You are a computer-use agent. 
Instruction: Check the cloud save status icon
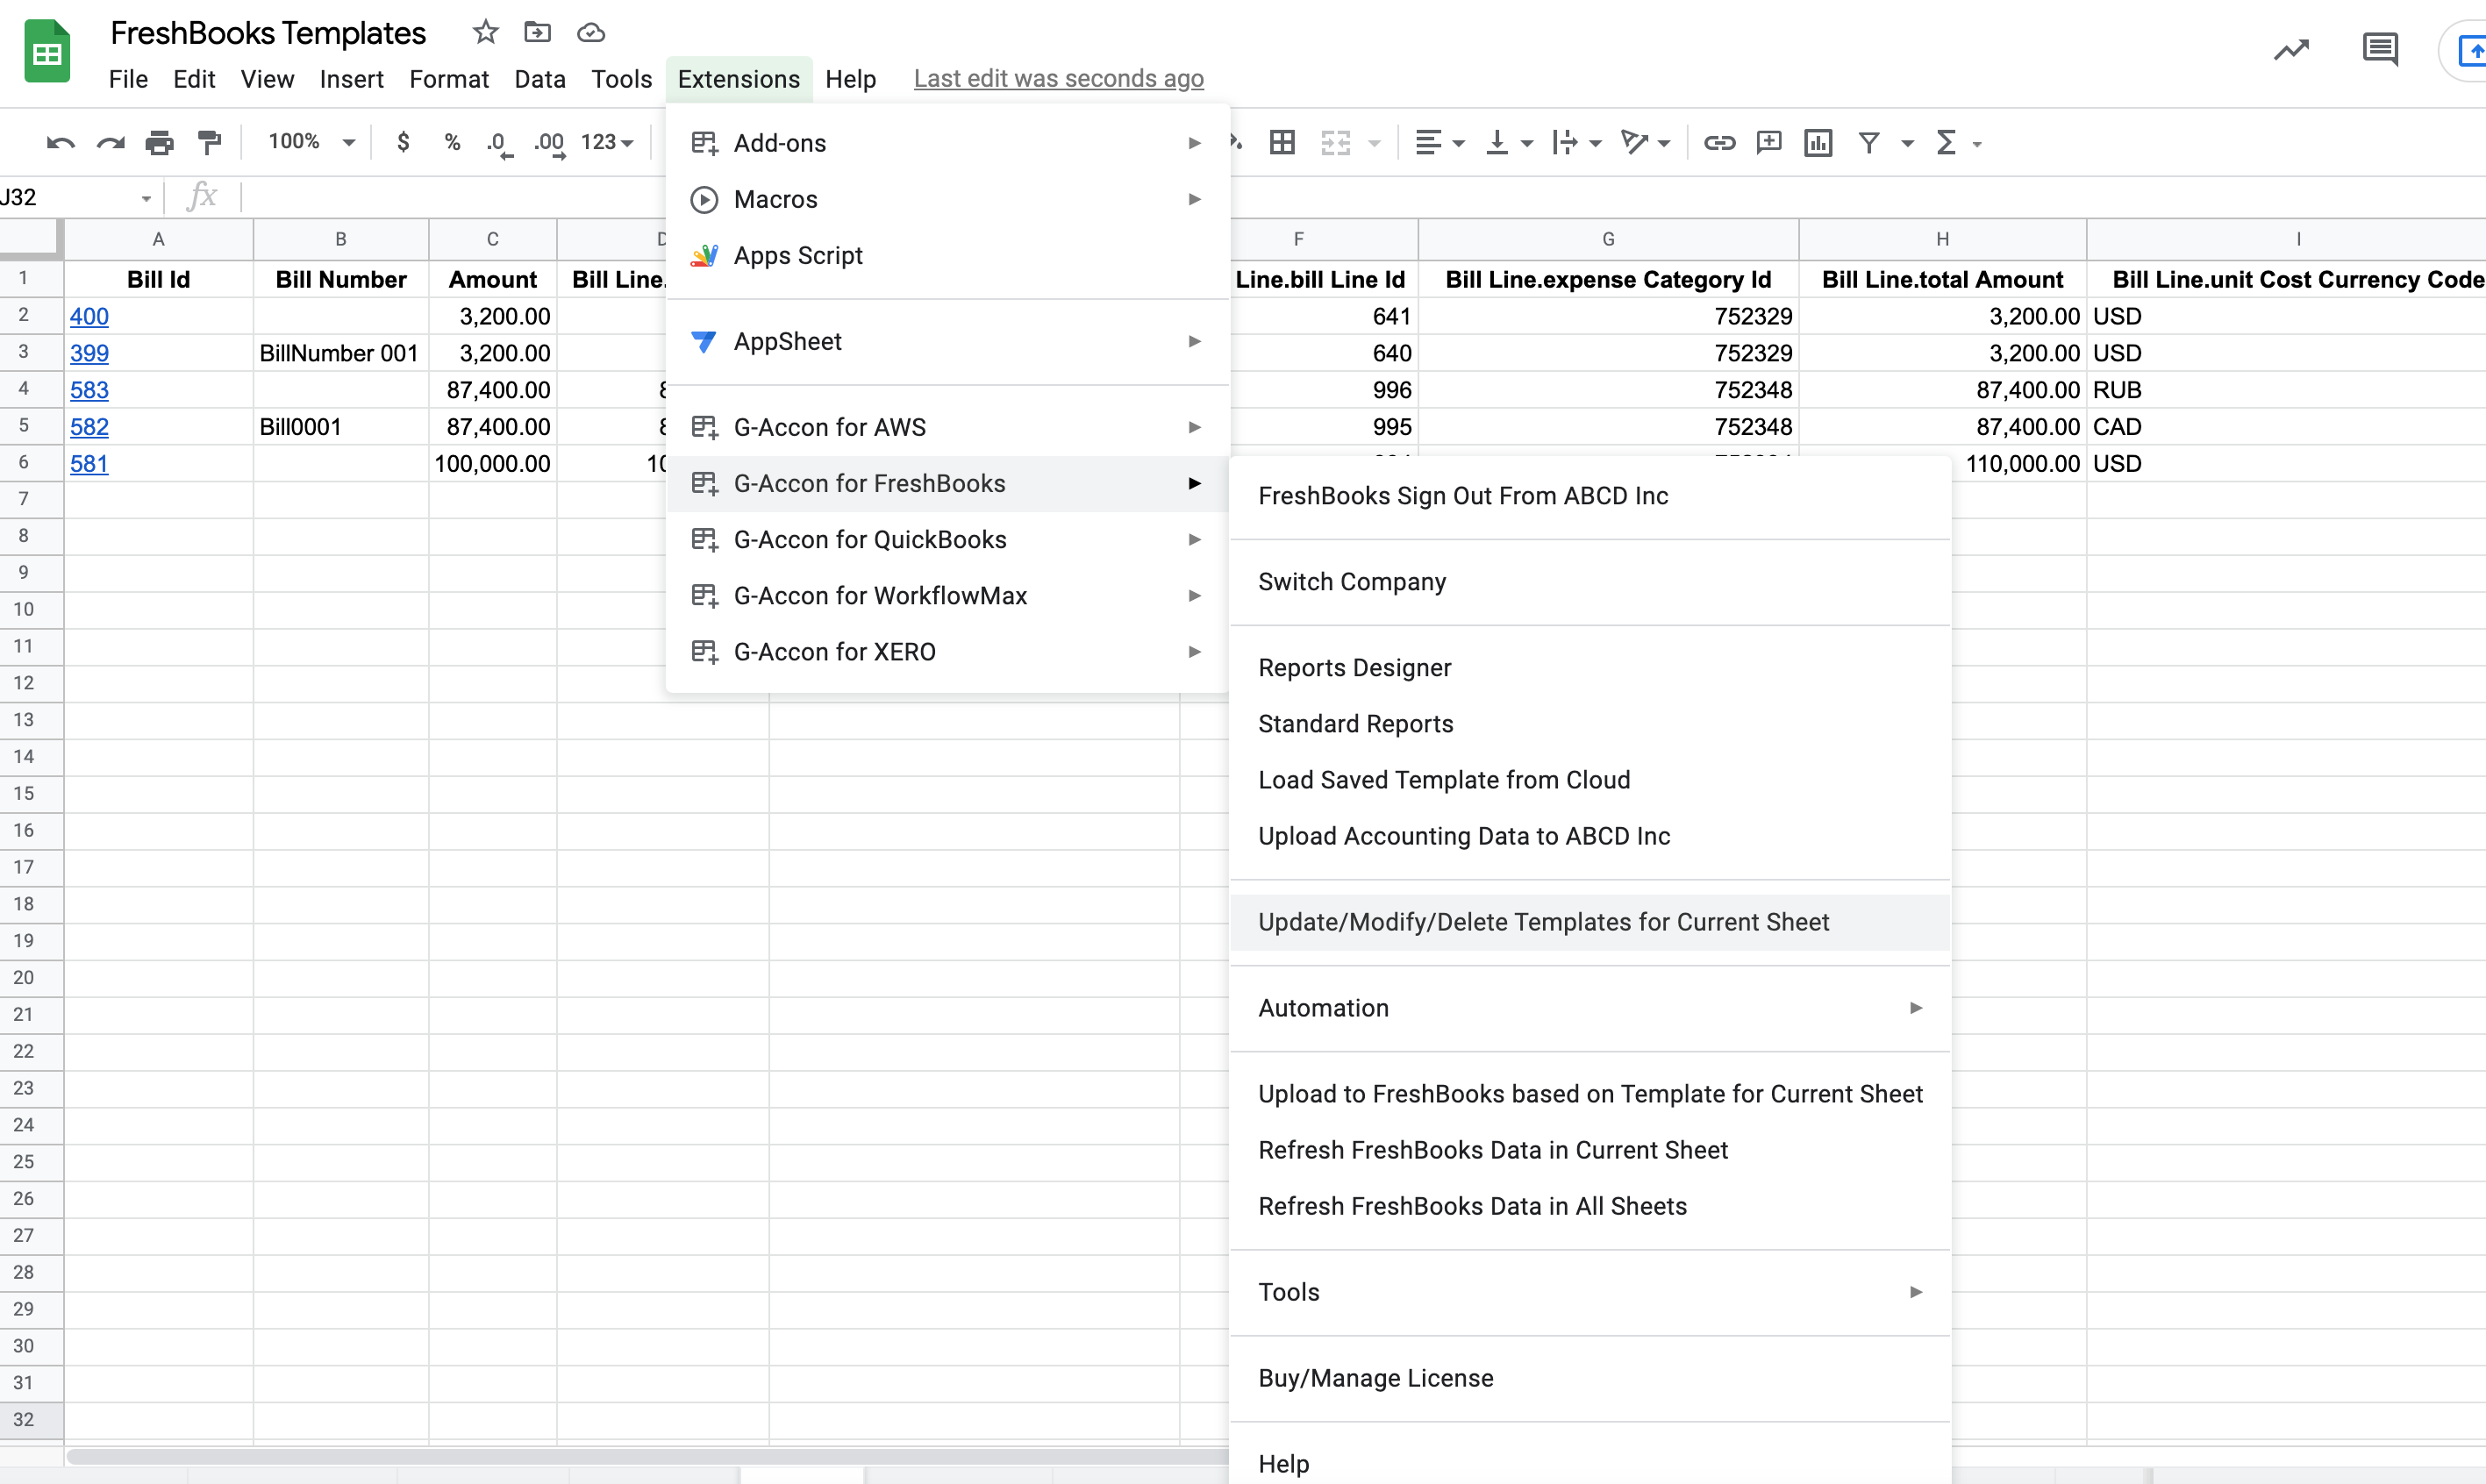click(591, 33)
